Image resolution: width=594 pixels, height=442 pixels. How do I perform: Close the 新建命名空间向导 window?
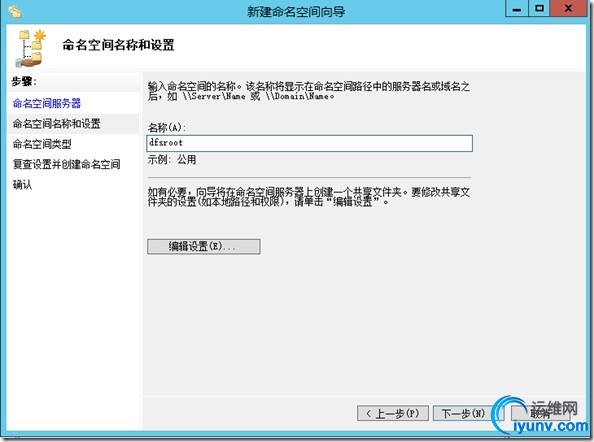[x=568, y=8]
